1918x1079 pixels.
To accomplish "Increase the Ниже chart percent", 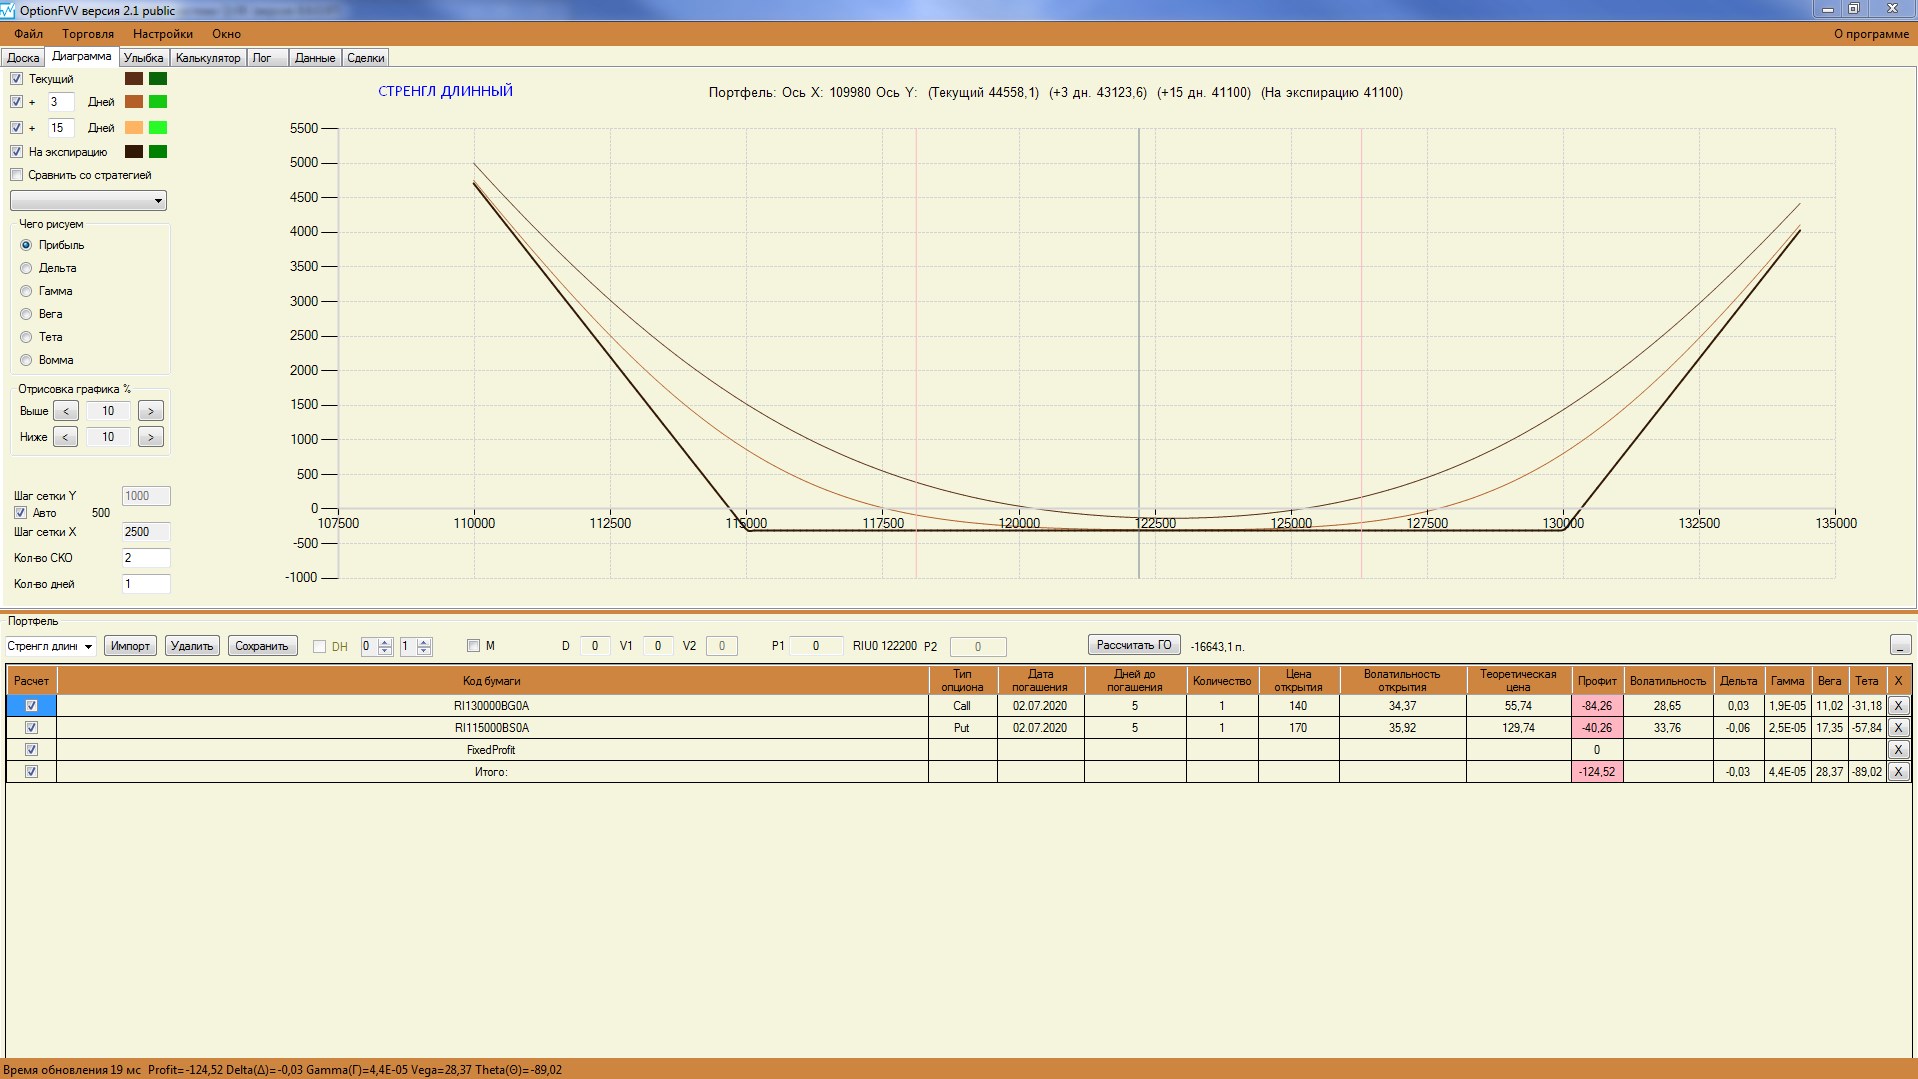I will tap(151, 437).
